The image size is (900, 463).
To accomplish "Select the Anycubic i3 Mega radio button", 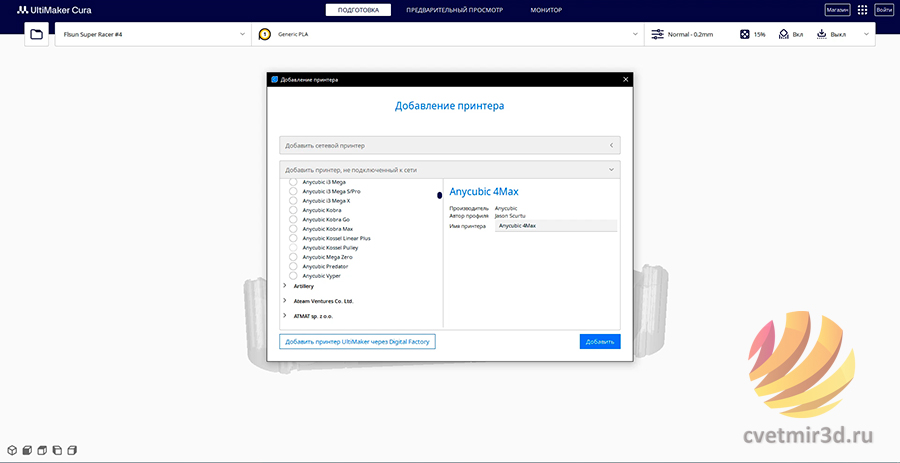I will click(x=293, y=182).
